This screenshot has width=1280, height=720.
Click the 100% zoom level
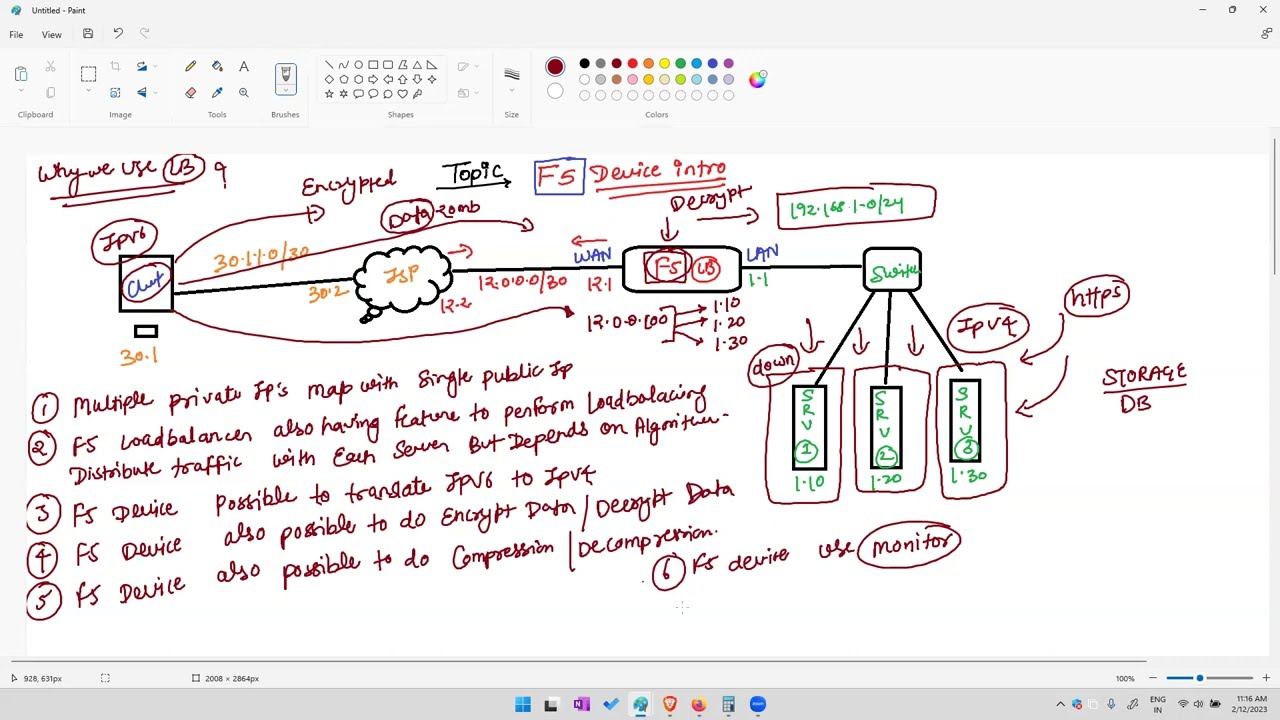(1125, 678)
